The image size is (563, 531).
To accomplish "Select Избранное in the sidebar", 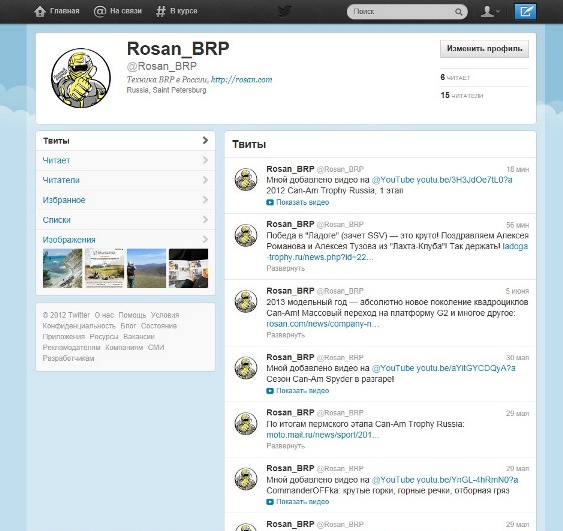I will [125, 200].
